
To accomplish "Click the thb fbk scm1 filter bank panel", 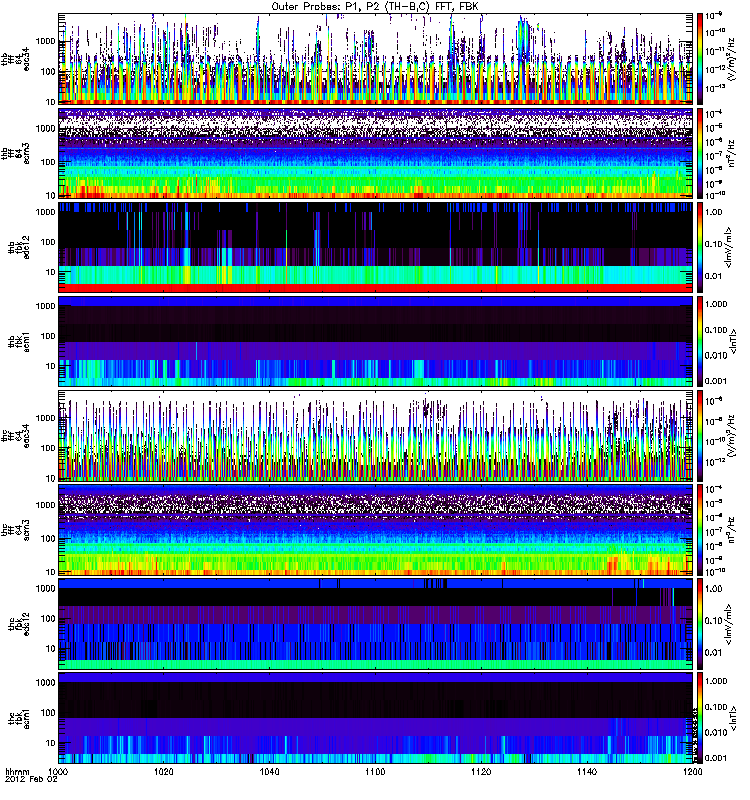I will click(375, 341).
